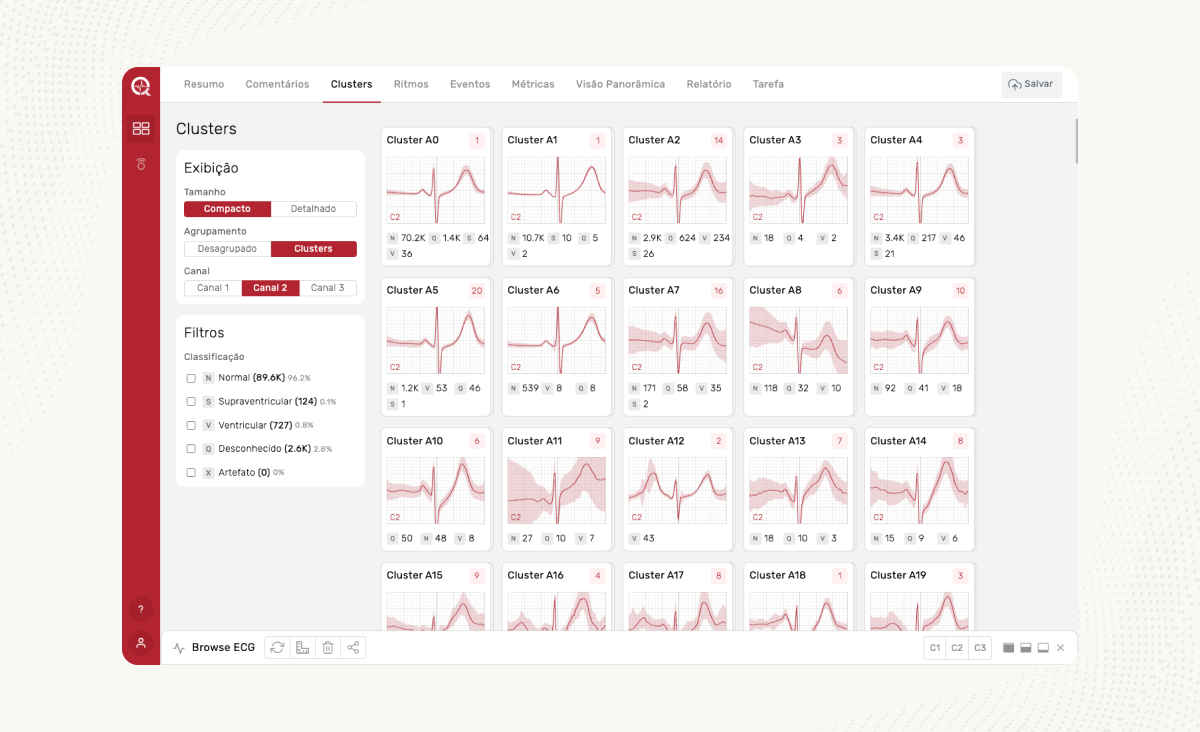Set grouping to Desagrupado

pos(227,249)
